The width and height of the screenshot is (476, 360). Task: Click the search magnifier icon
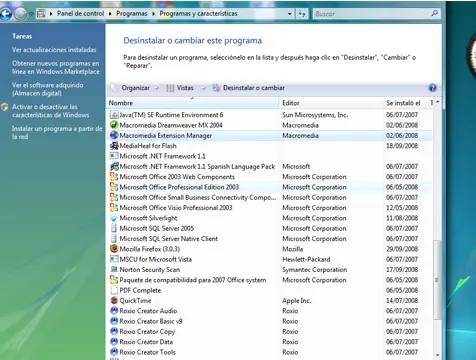coord(434,14)
